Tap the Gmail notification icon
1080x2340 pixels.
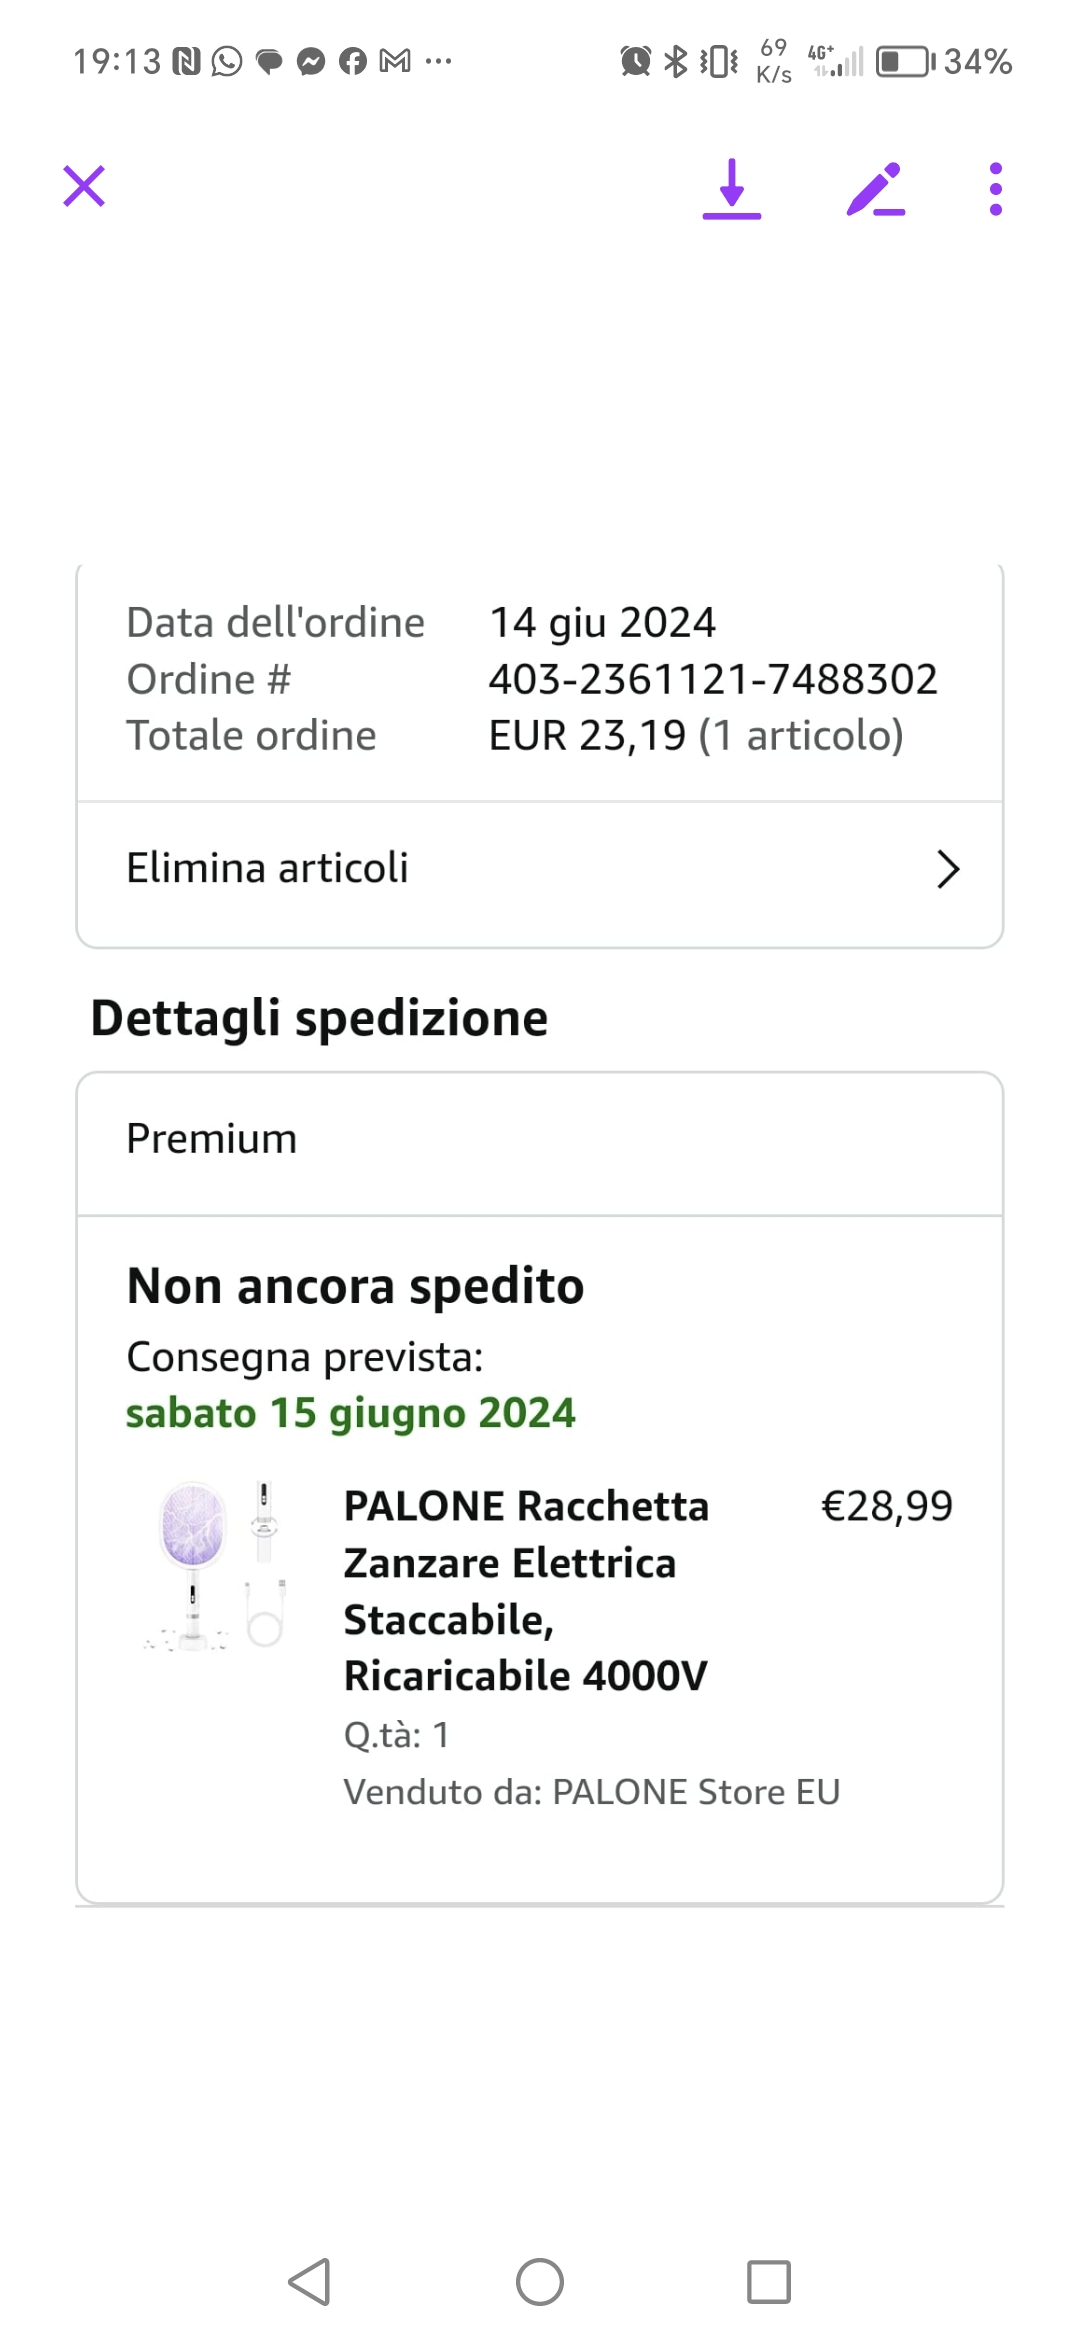tap(395, 62)
